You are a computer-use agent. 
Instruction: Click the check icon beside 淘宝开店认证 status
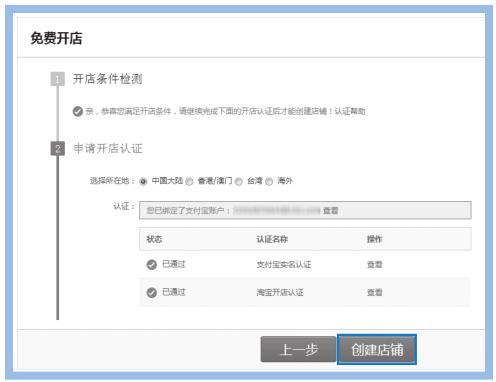(152, 293)
